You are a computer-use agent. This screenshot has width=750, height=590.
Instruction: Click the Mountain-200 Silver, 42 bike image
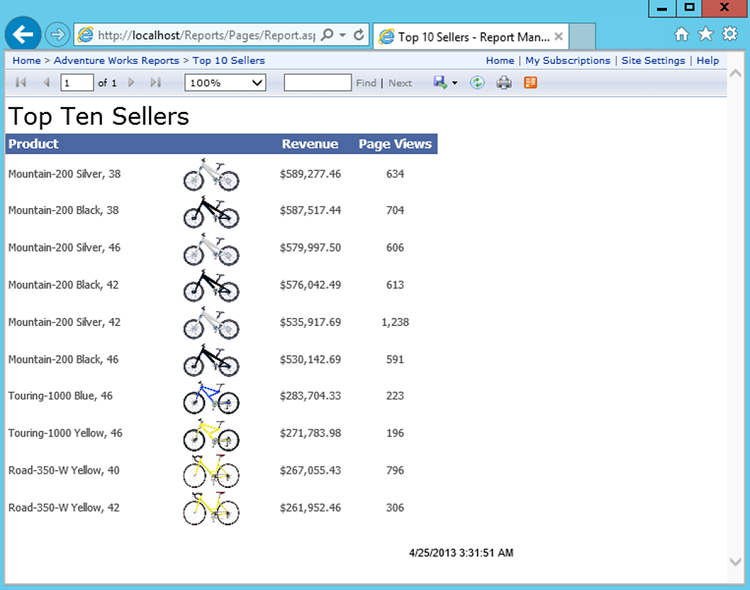point(211,323)
